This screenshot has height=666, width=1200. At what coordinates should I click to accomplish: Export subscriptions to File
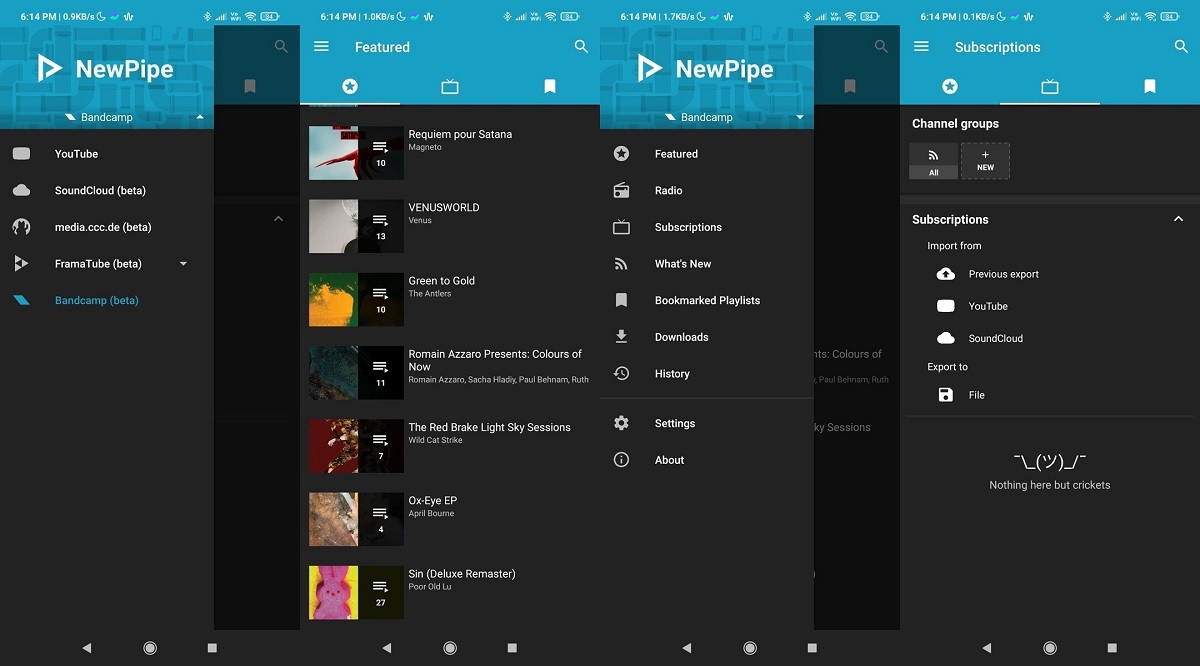976,395
